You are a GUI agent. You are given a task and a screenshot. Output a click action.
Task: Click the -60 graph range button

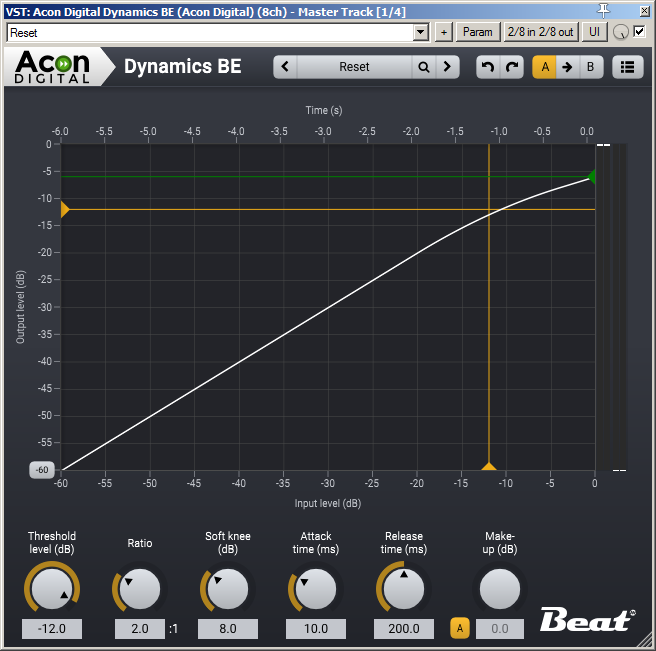[42, 470]
